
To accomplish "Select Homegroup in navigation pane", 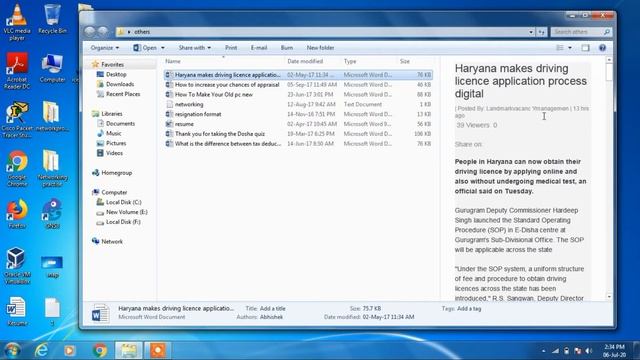I will tap(116, 173).
